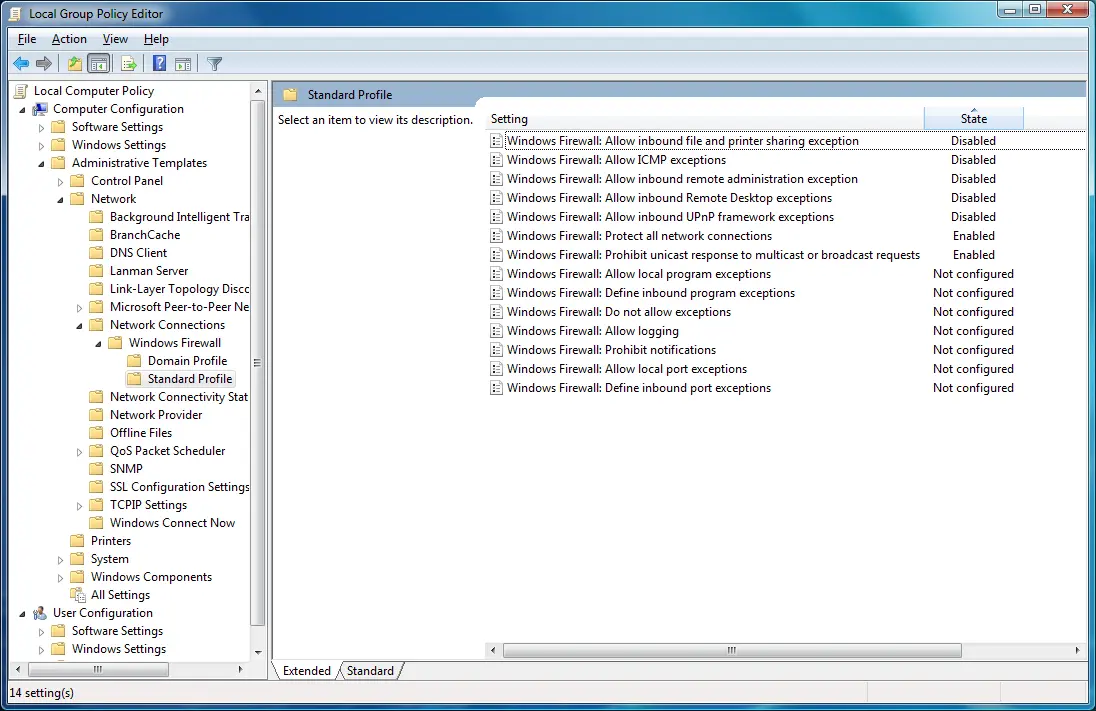Collapse the Administrative Templates node
This screenshot has width=1096, height=711.
pos(41,164)
